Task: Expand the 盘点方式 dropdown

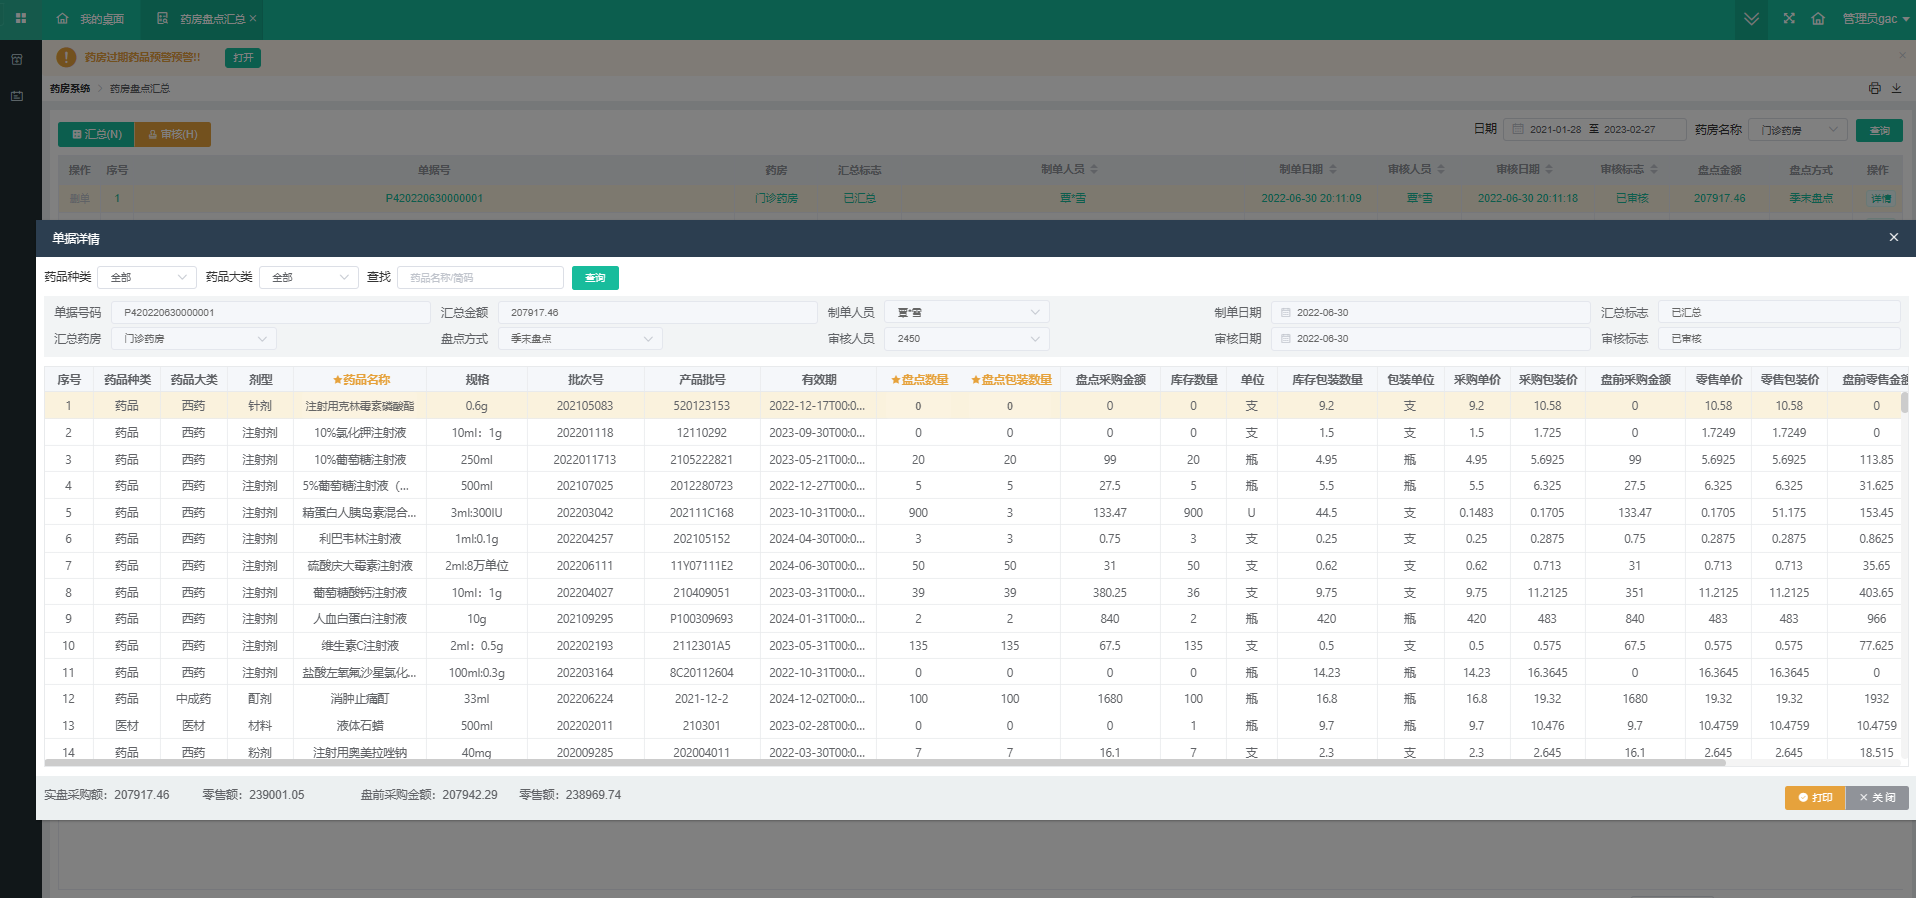Action: pos(580,339)
